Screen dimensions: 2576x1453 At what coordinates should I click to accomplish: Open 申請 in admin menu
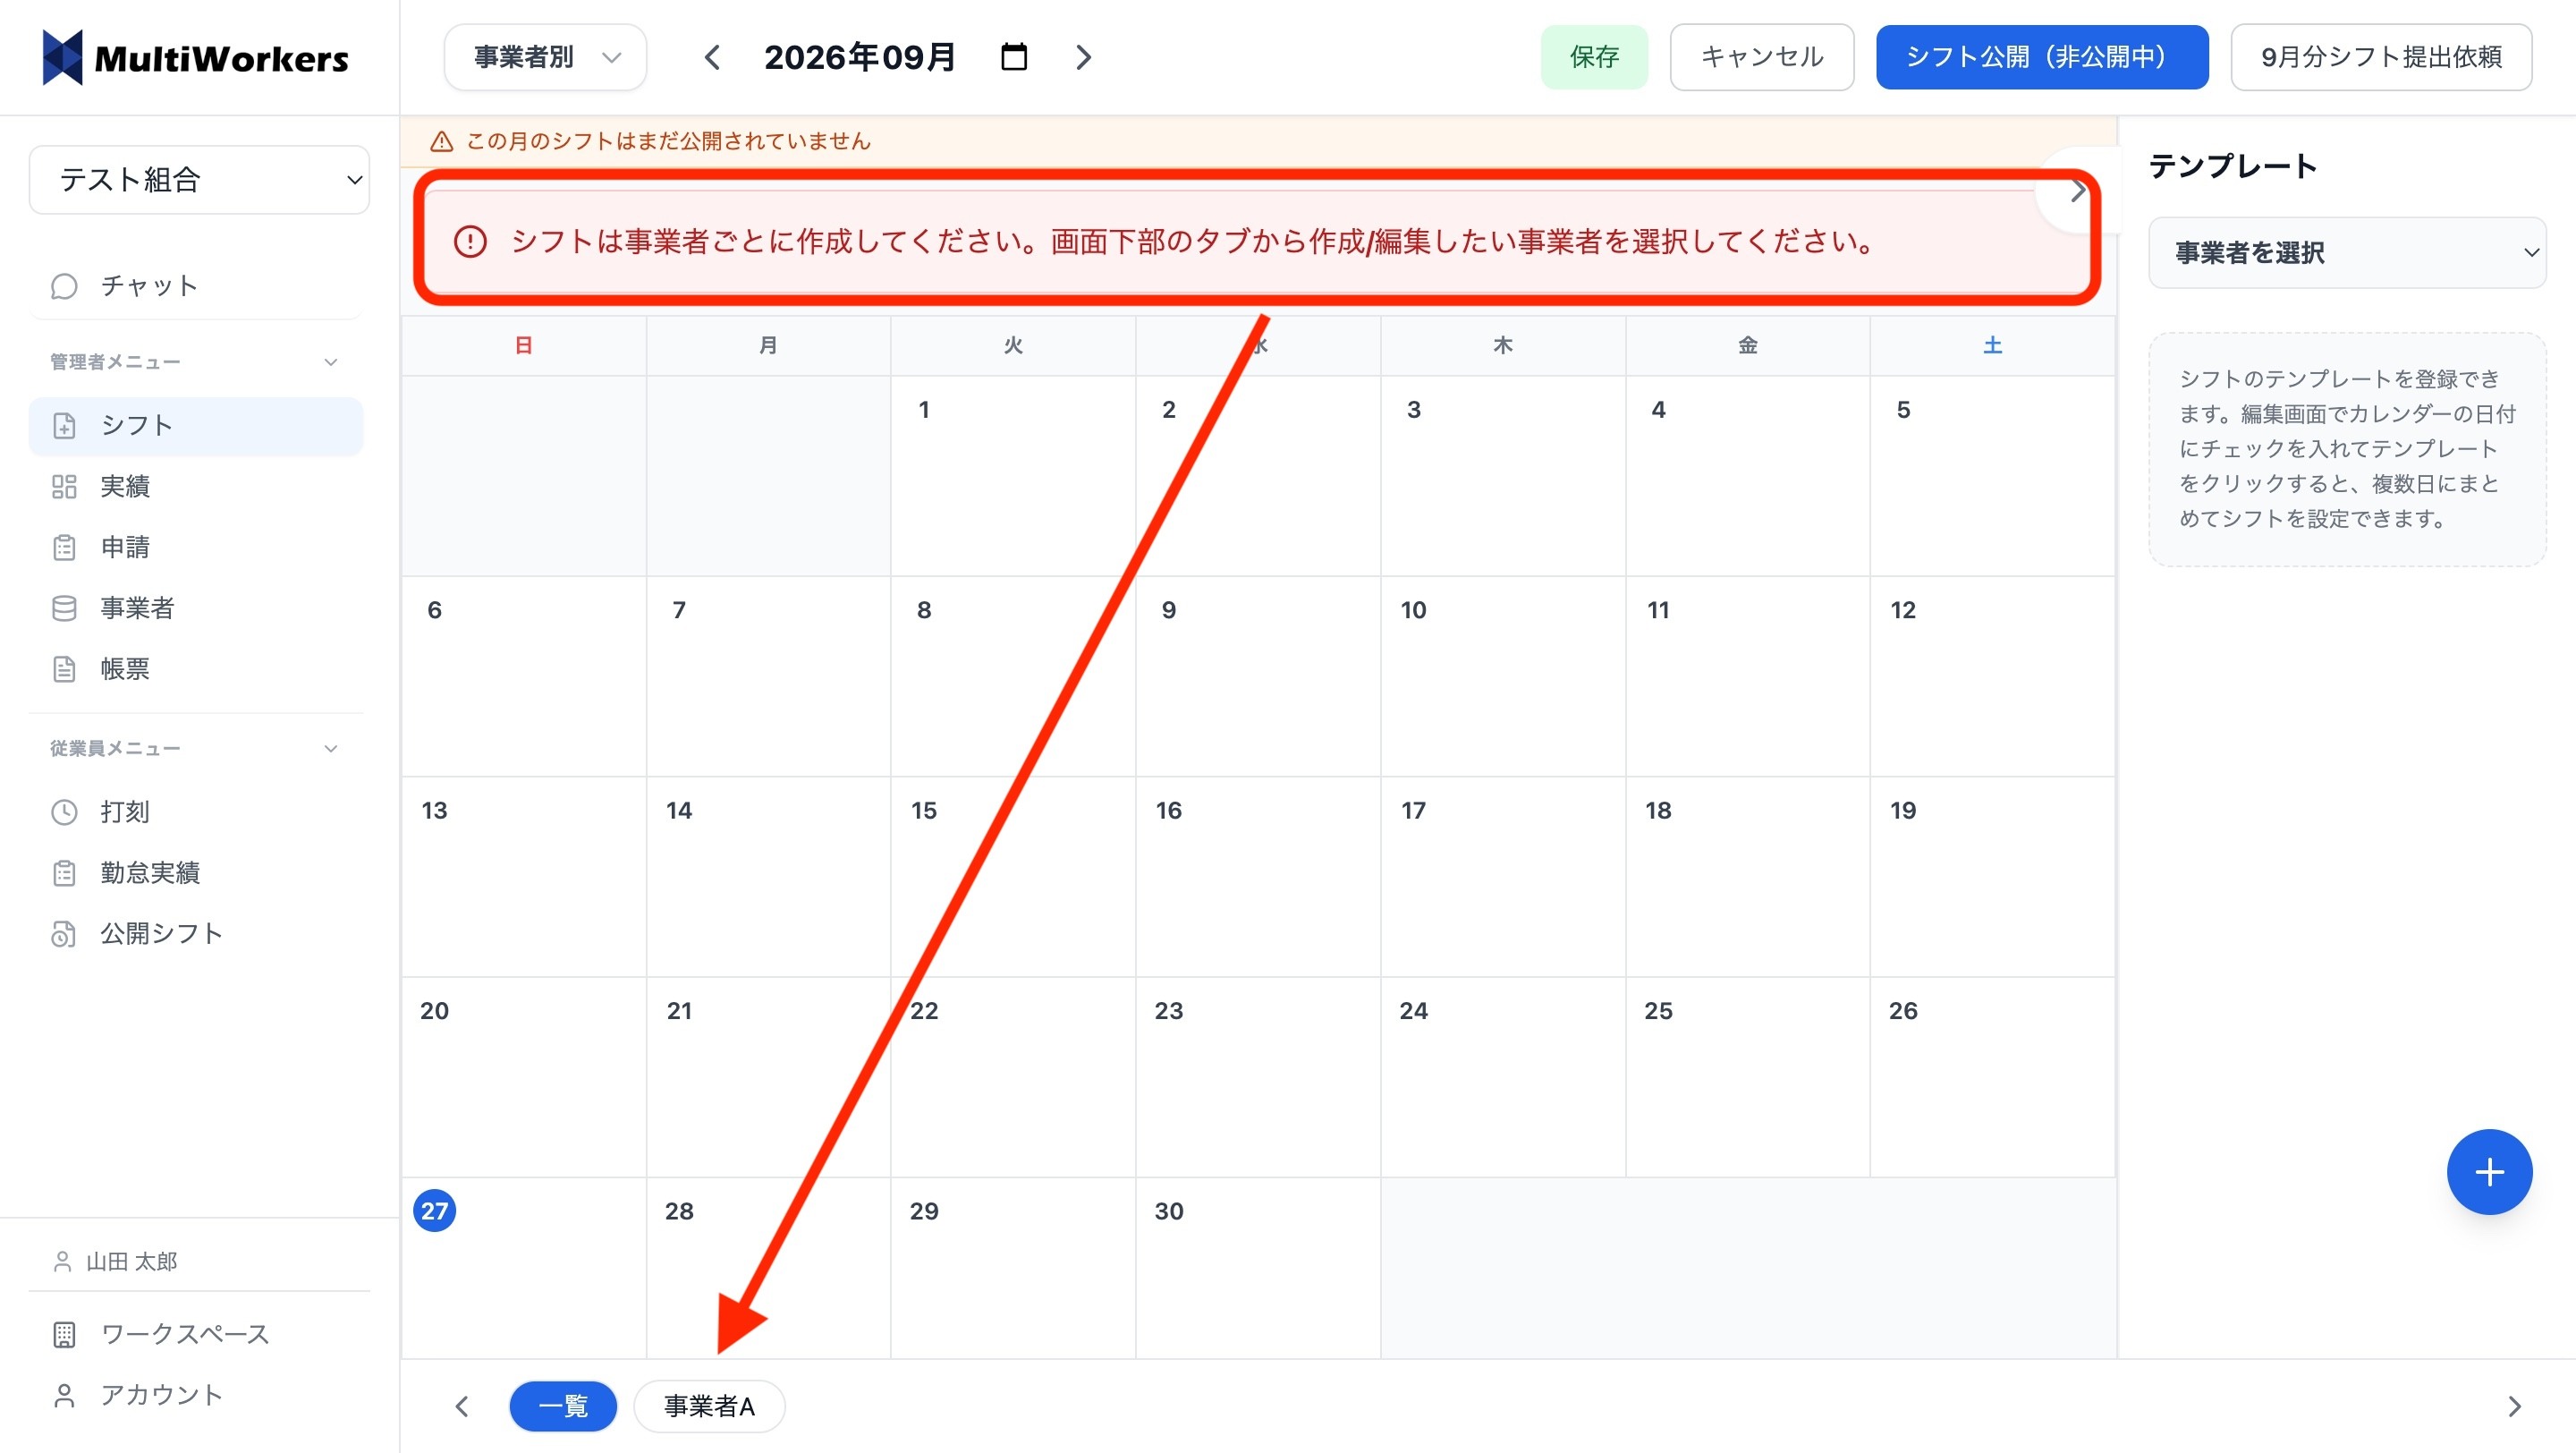coord(196,547)
